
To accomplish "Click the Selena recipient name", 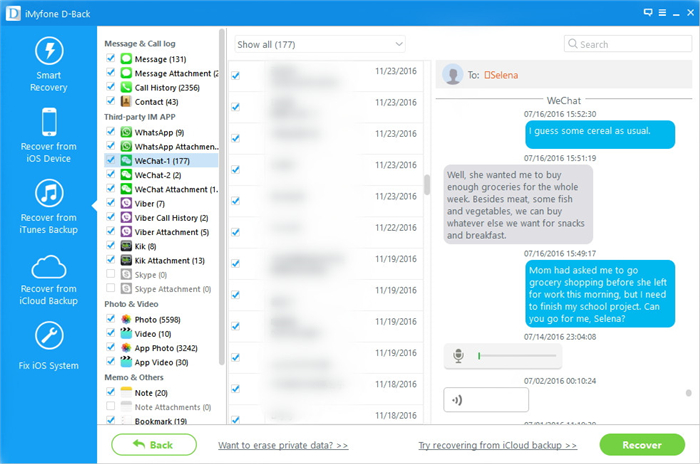I will [501, 75].
